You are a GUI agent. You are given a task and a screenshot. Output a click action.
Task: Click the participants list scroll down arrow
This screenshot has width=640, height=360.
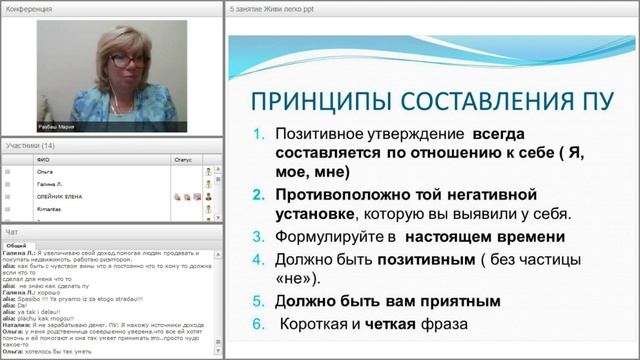pyautogui.click(x=218, y=218)
